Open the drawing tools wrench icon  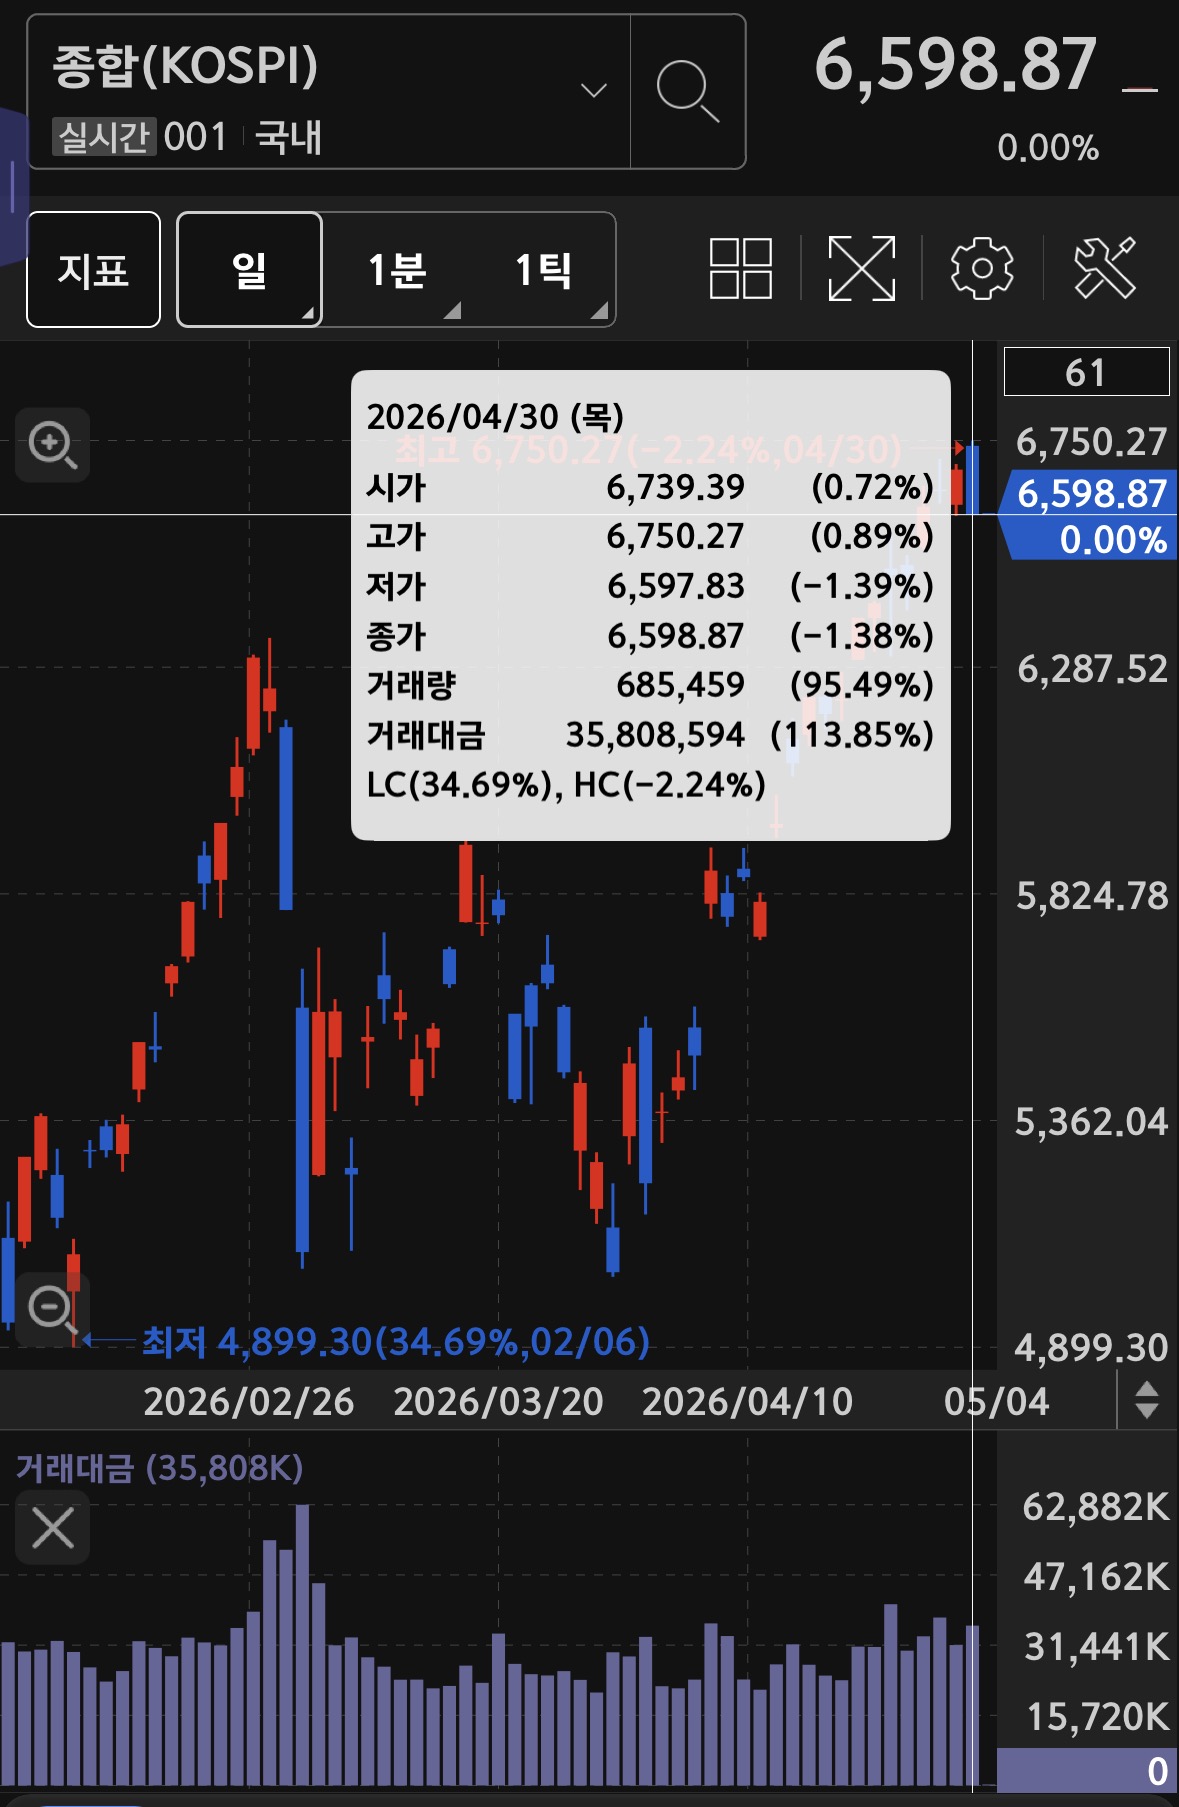1105,268
